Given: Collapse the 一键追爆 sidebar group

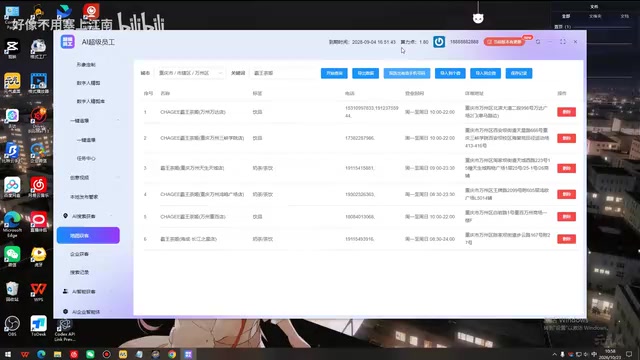Looking at the screenshot, I should point(118,121).
